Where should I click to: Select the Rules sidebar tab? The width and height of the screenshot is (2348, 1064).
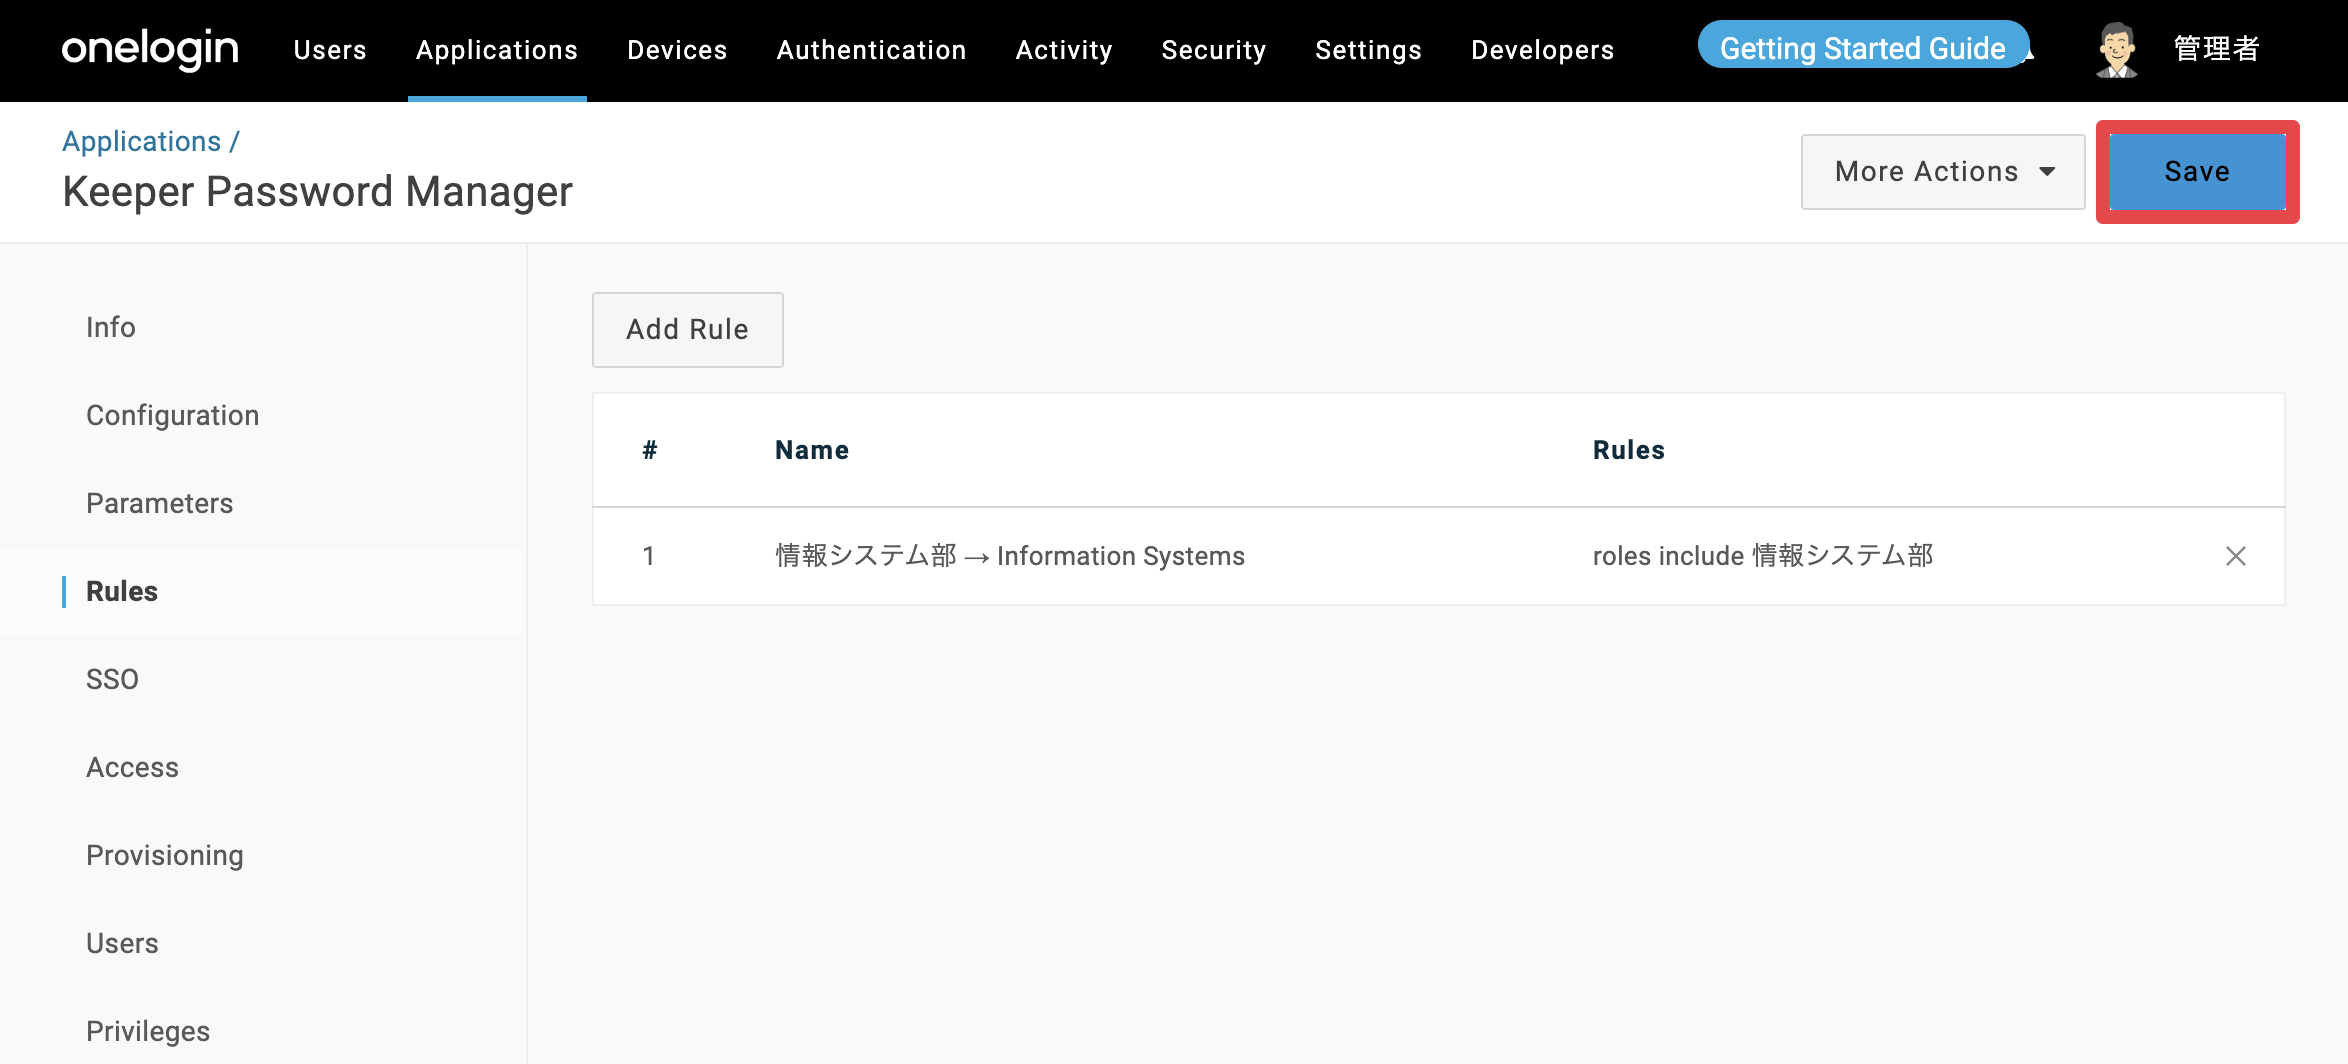pos(122,592)
